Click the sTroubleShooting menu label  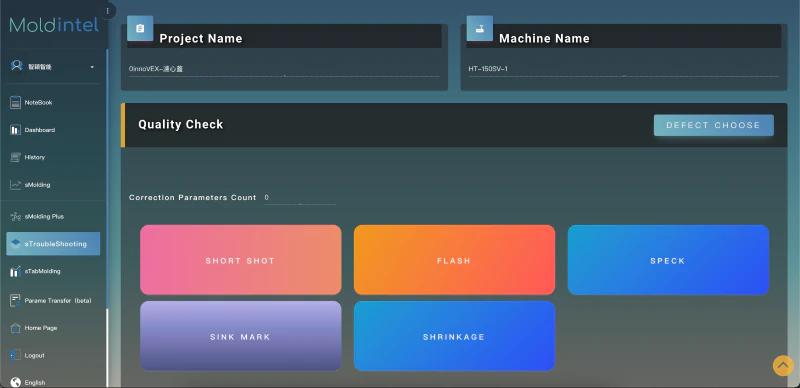56,244
